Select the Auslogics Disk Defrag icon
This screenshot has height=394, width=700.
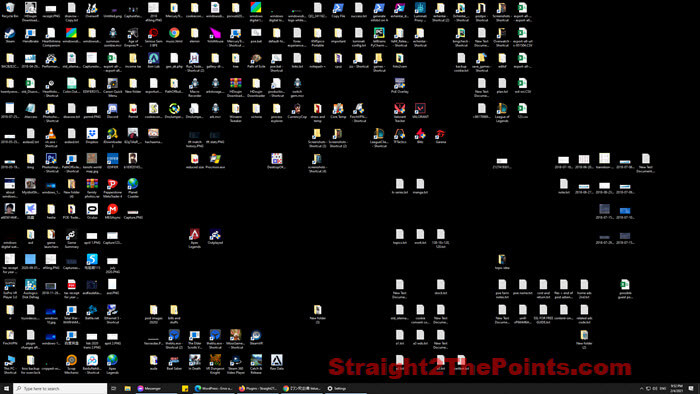30,289
